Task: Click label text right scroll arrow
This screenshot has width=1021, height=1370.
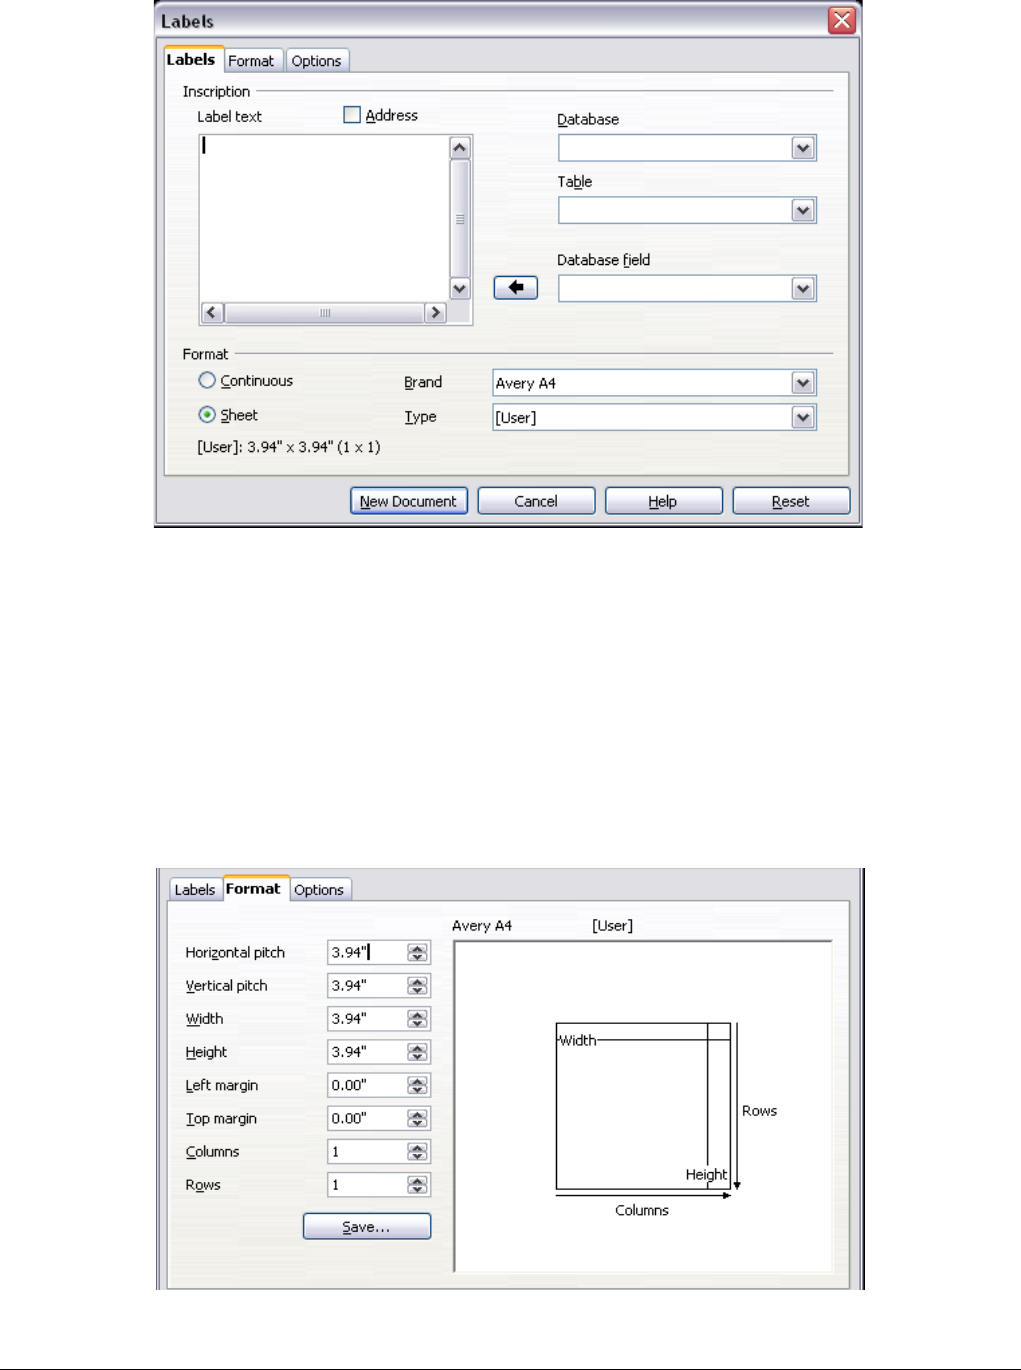Action: 435,313
